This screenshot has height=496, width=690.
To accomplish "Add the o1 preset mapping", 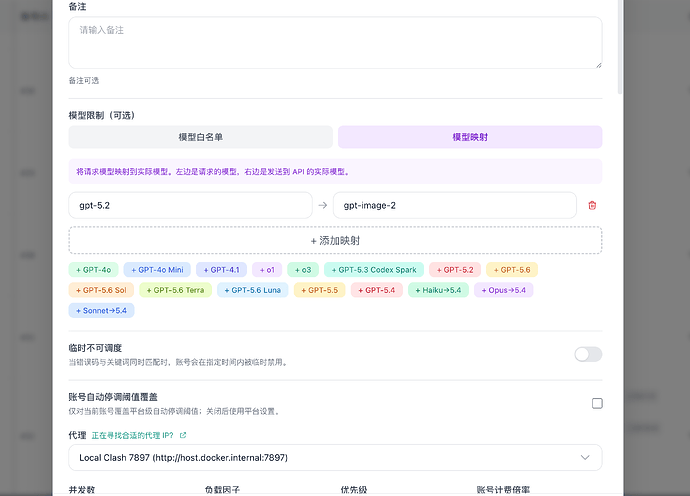I will (x=267, y=270).
